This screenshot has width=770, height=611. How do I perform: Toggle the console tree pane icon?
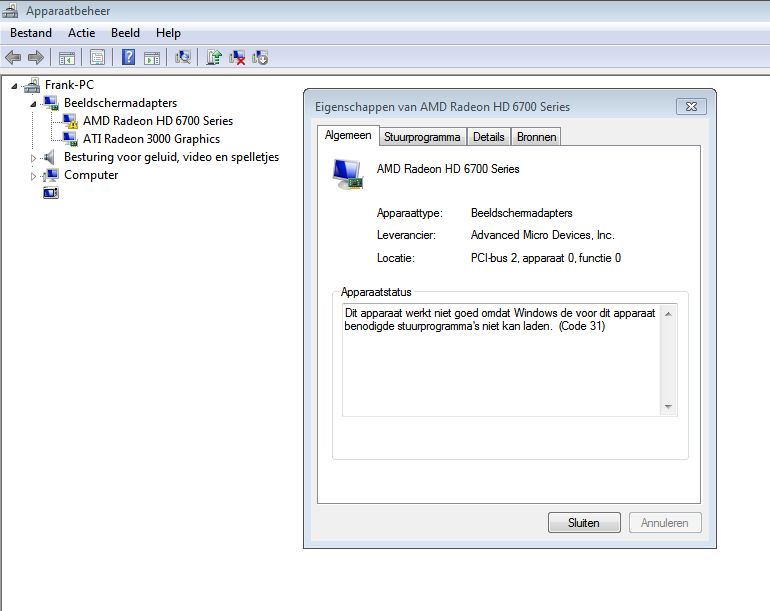pyautogui.click(x=67, y=58)
